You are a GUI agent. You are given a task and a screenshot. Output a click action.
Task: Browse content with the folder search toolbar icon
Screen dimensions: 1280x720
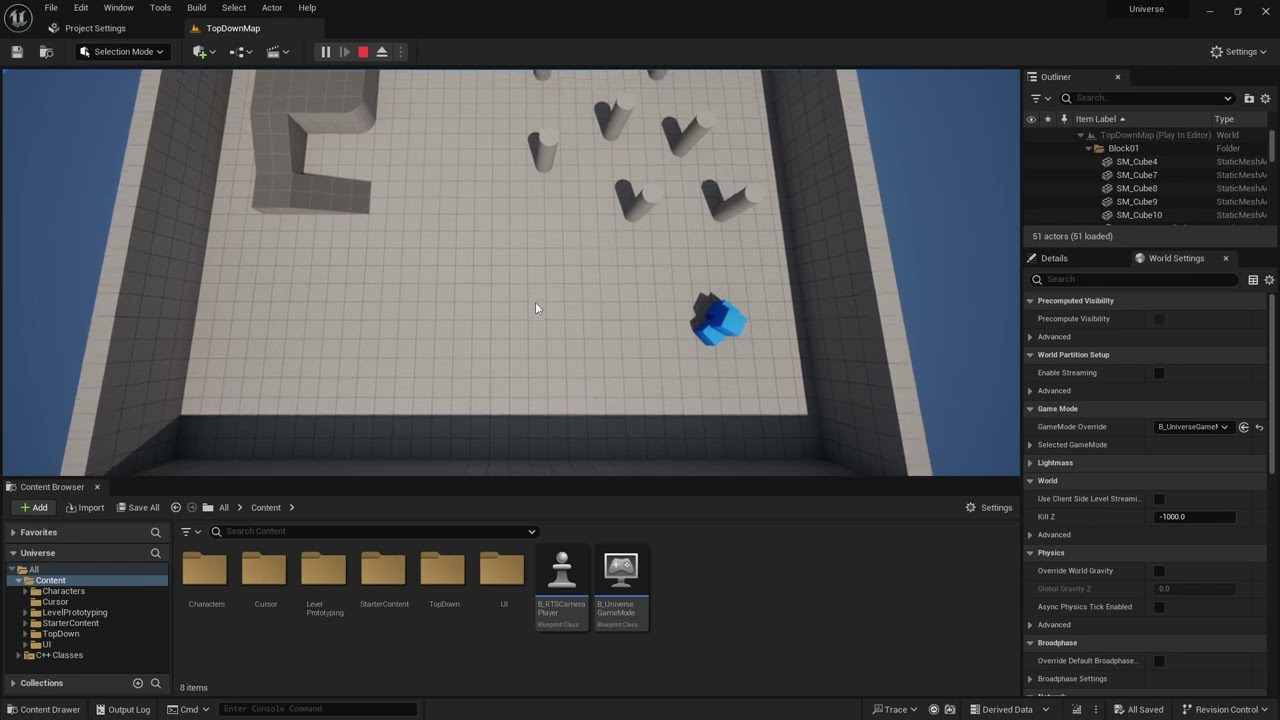tap(46, 52)
